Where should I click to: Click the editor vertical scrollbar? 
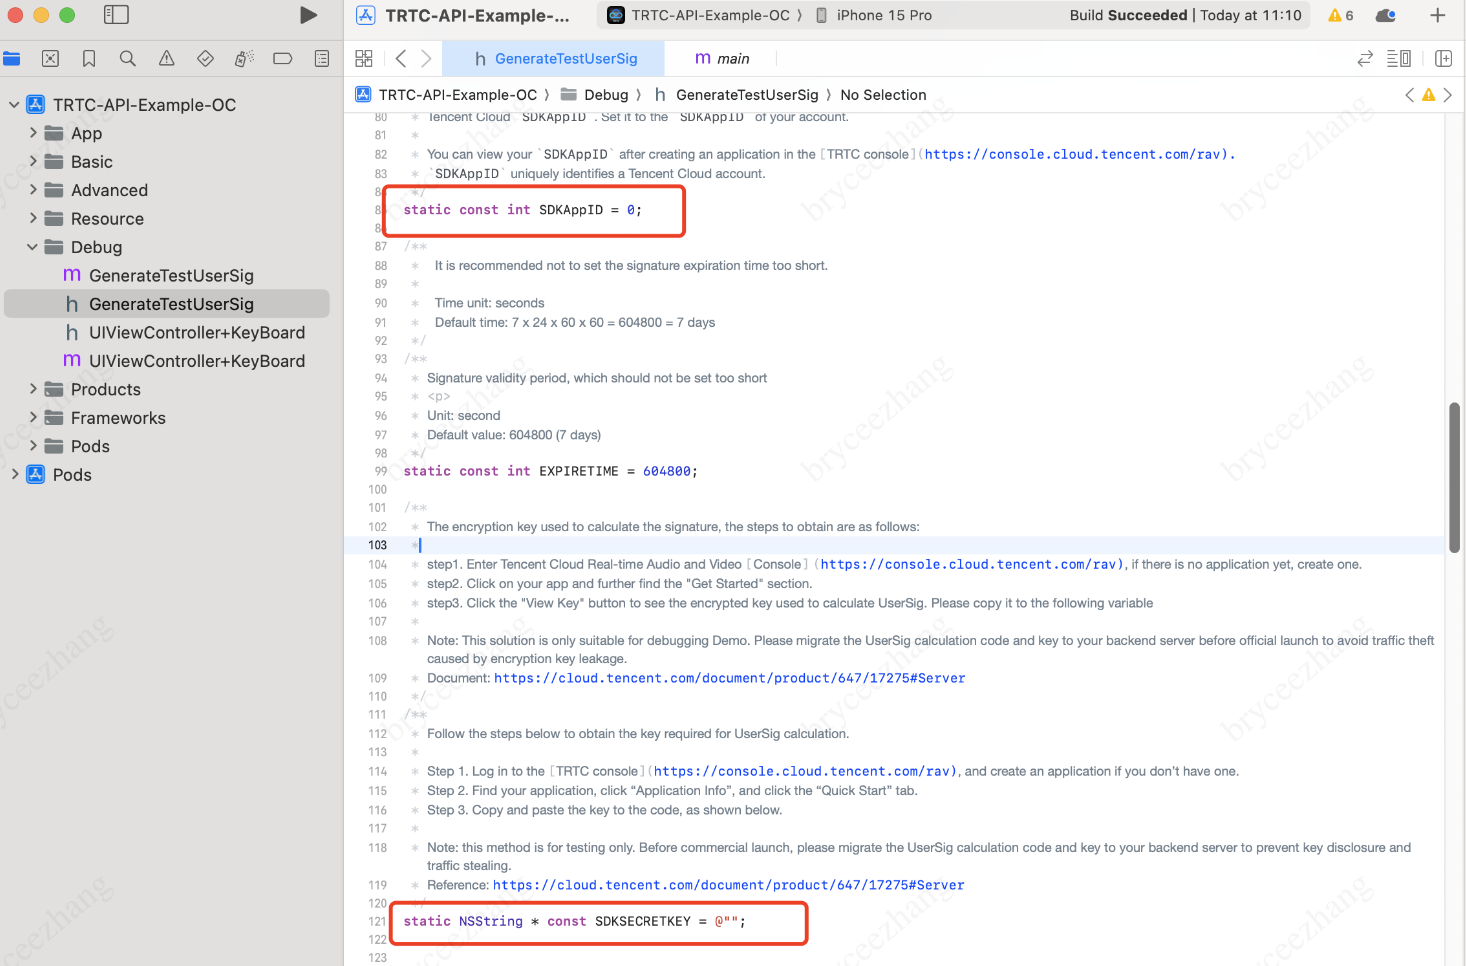click(1455, 477)
